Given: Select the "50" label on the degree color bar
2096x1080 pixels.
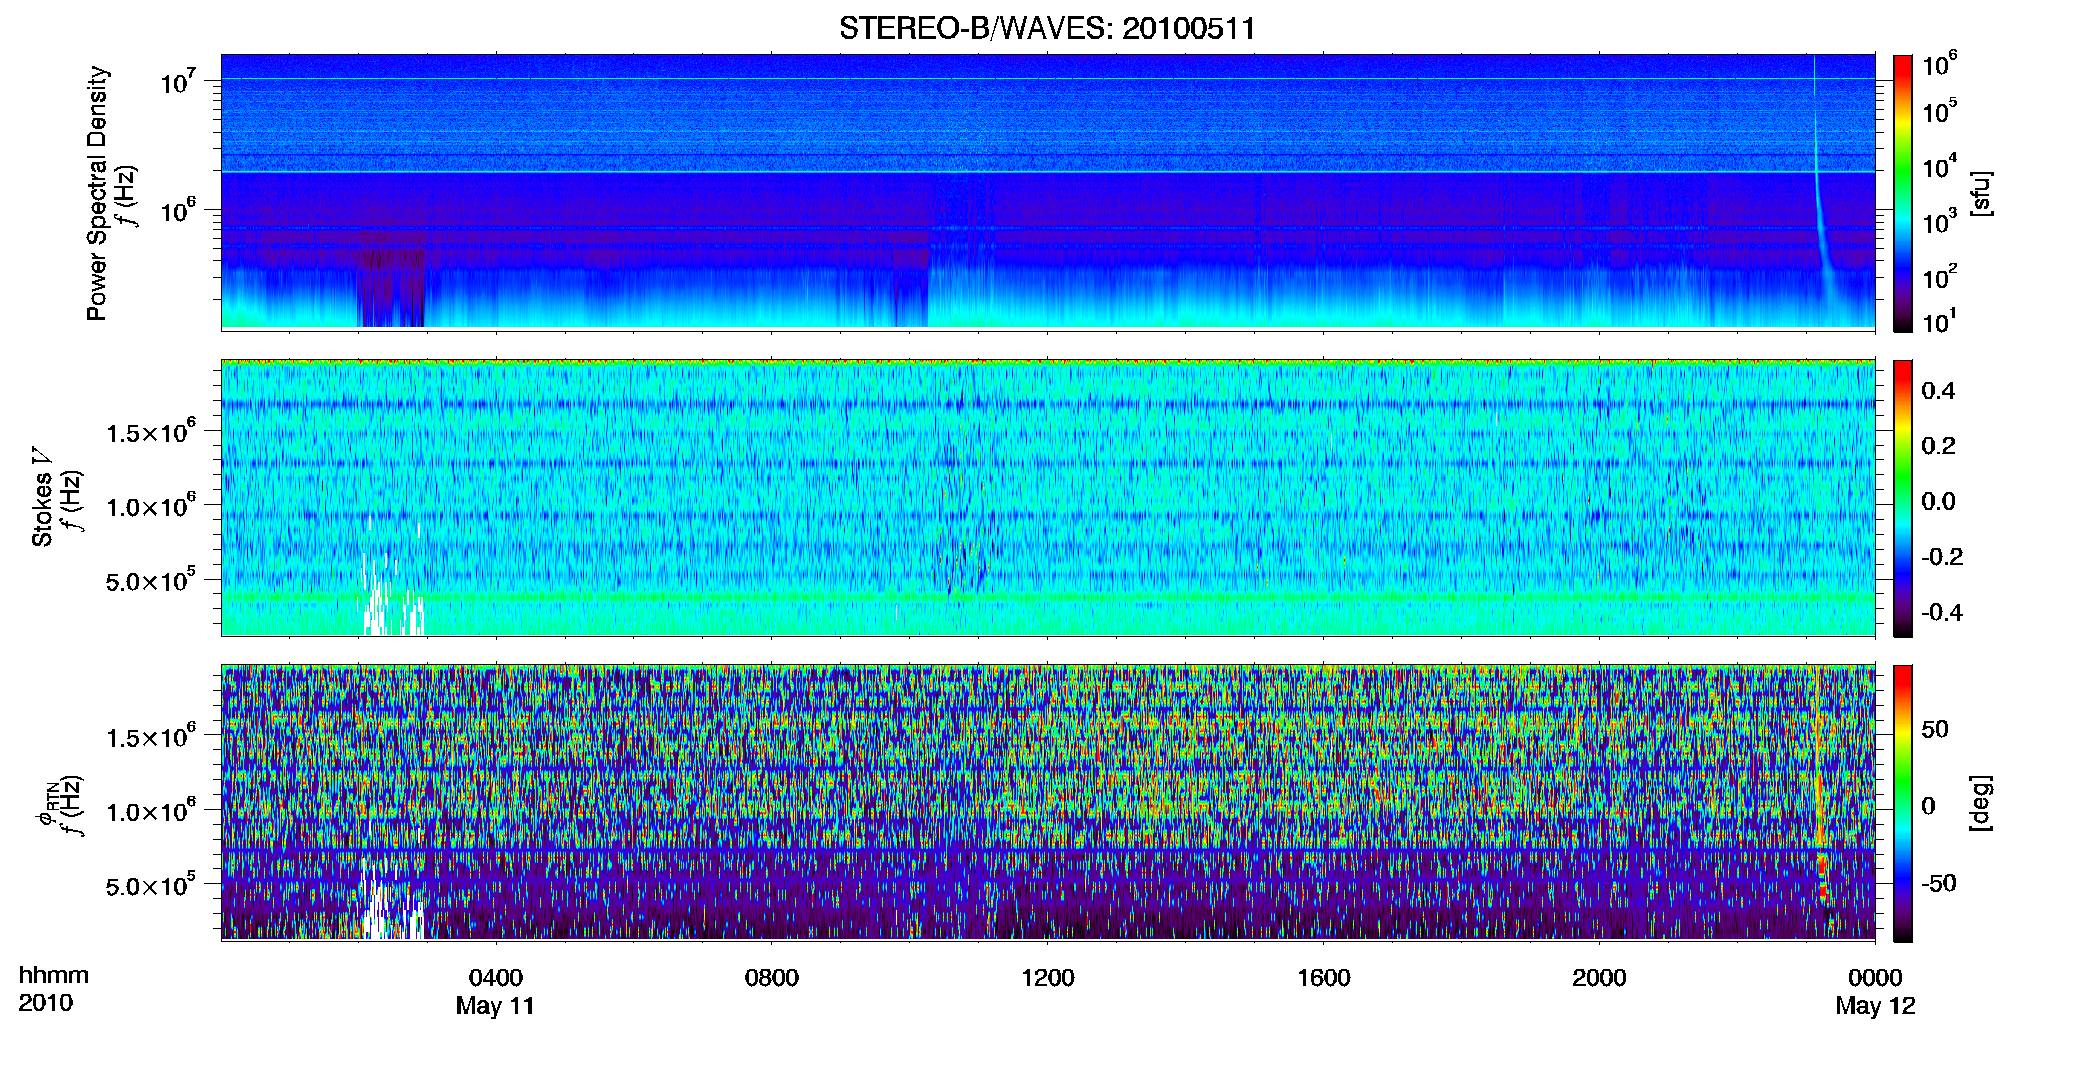Looking at the screenshot, I should [x=1935, y=729].
